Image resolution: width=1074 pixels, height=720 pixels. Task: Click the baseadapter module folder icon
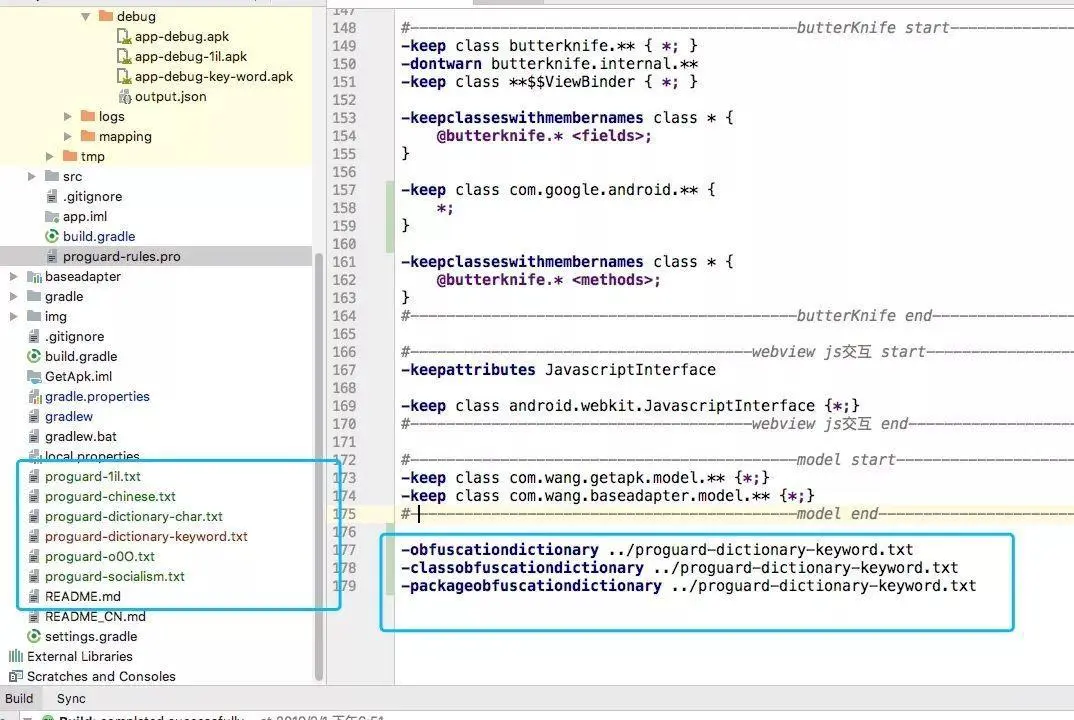34,277
